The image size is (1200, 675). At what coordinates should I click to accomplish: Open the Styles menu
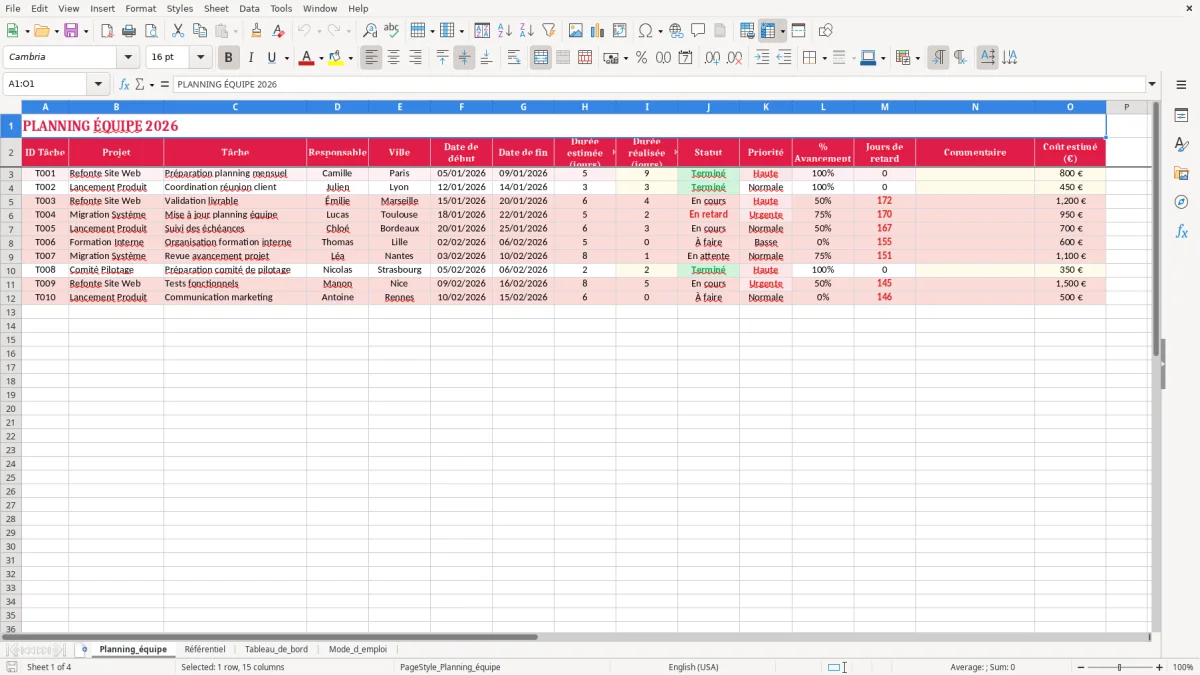coord(180,8)
